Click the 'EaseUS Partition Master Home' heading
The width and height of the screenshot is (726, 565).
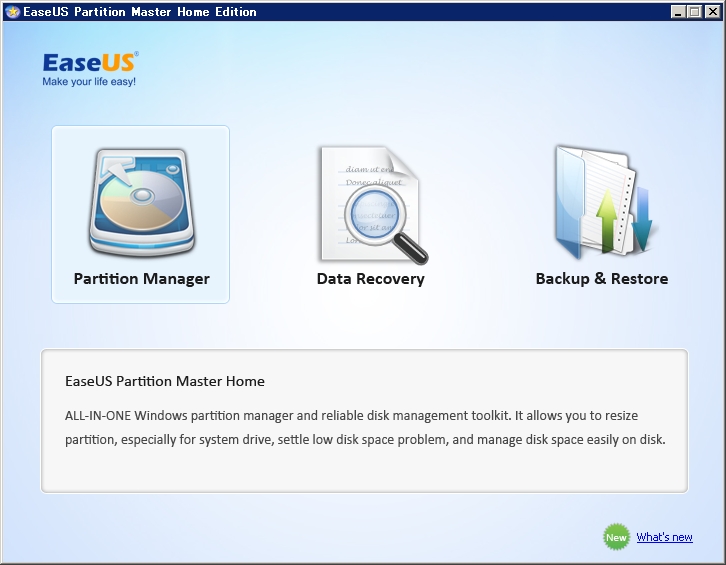165,381
